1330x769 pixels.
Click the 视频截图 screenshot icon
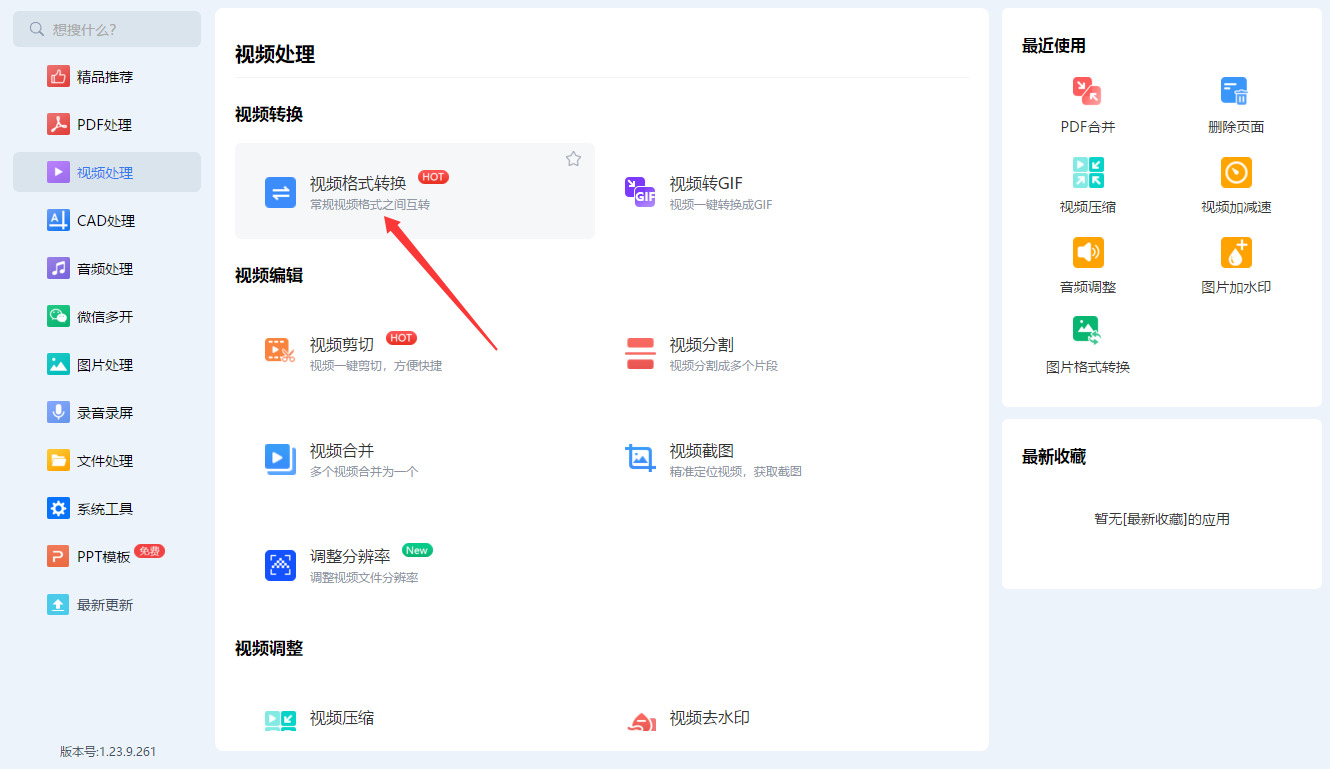pos(640,458)
